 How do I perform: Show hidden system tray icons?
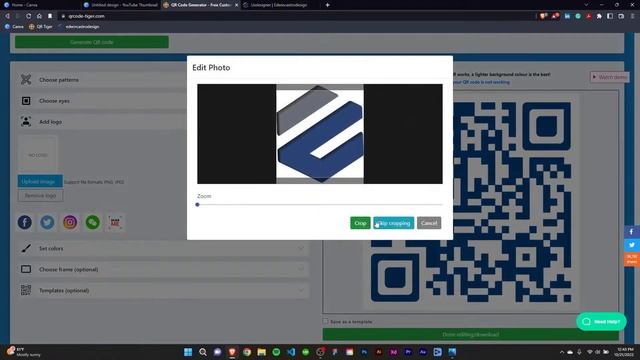(562, 352)
